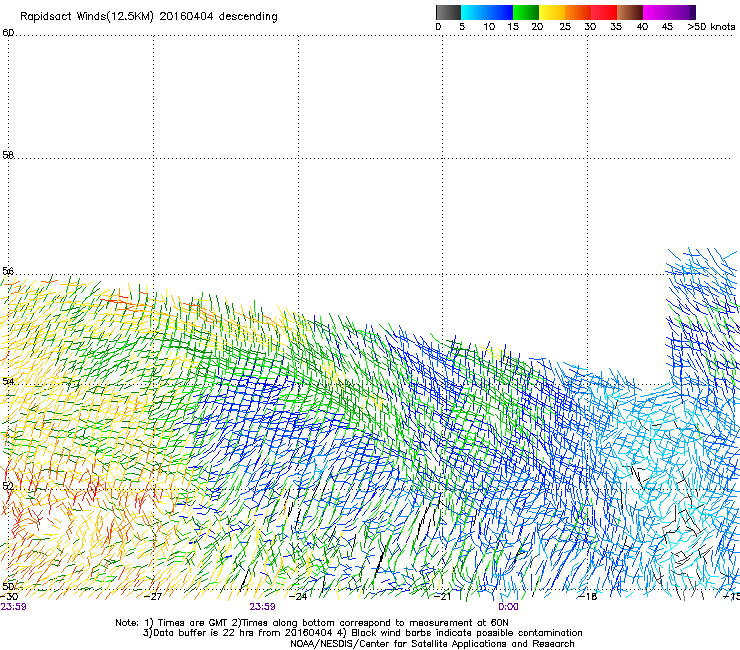Click the longitude label -24
740x650 pixels.
tap(298, 596)
